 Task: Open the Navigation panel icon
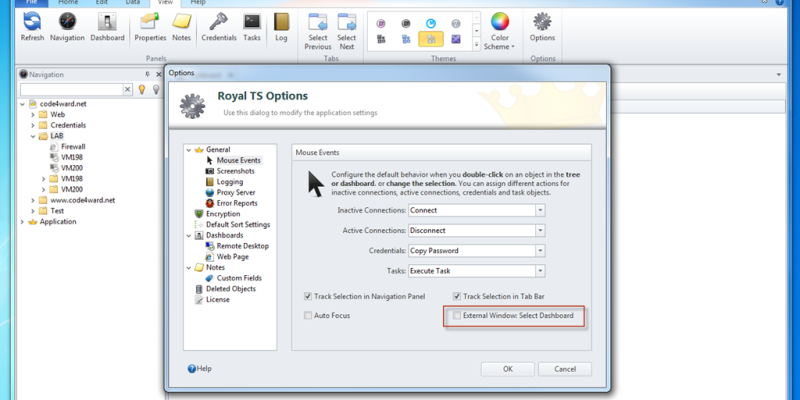(67, 22)
